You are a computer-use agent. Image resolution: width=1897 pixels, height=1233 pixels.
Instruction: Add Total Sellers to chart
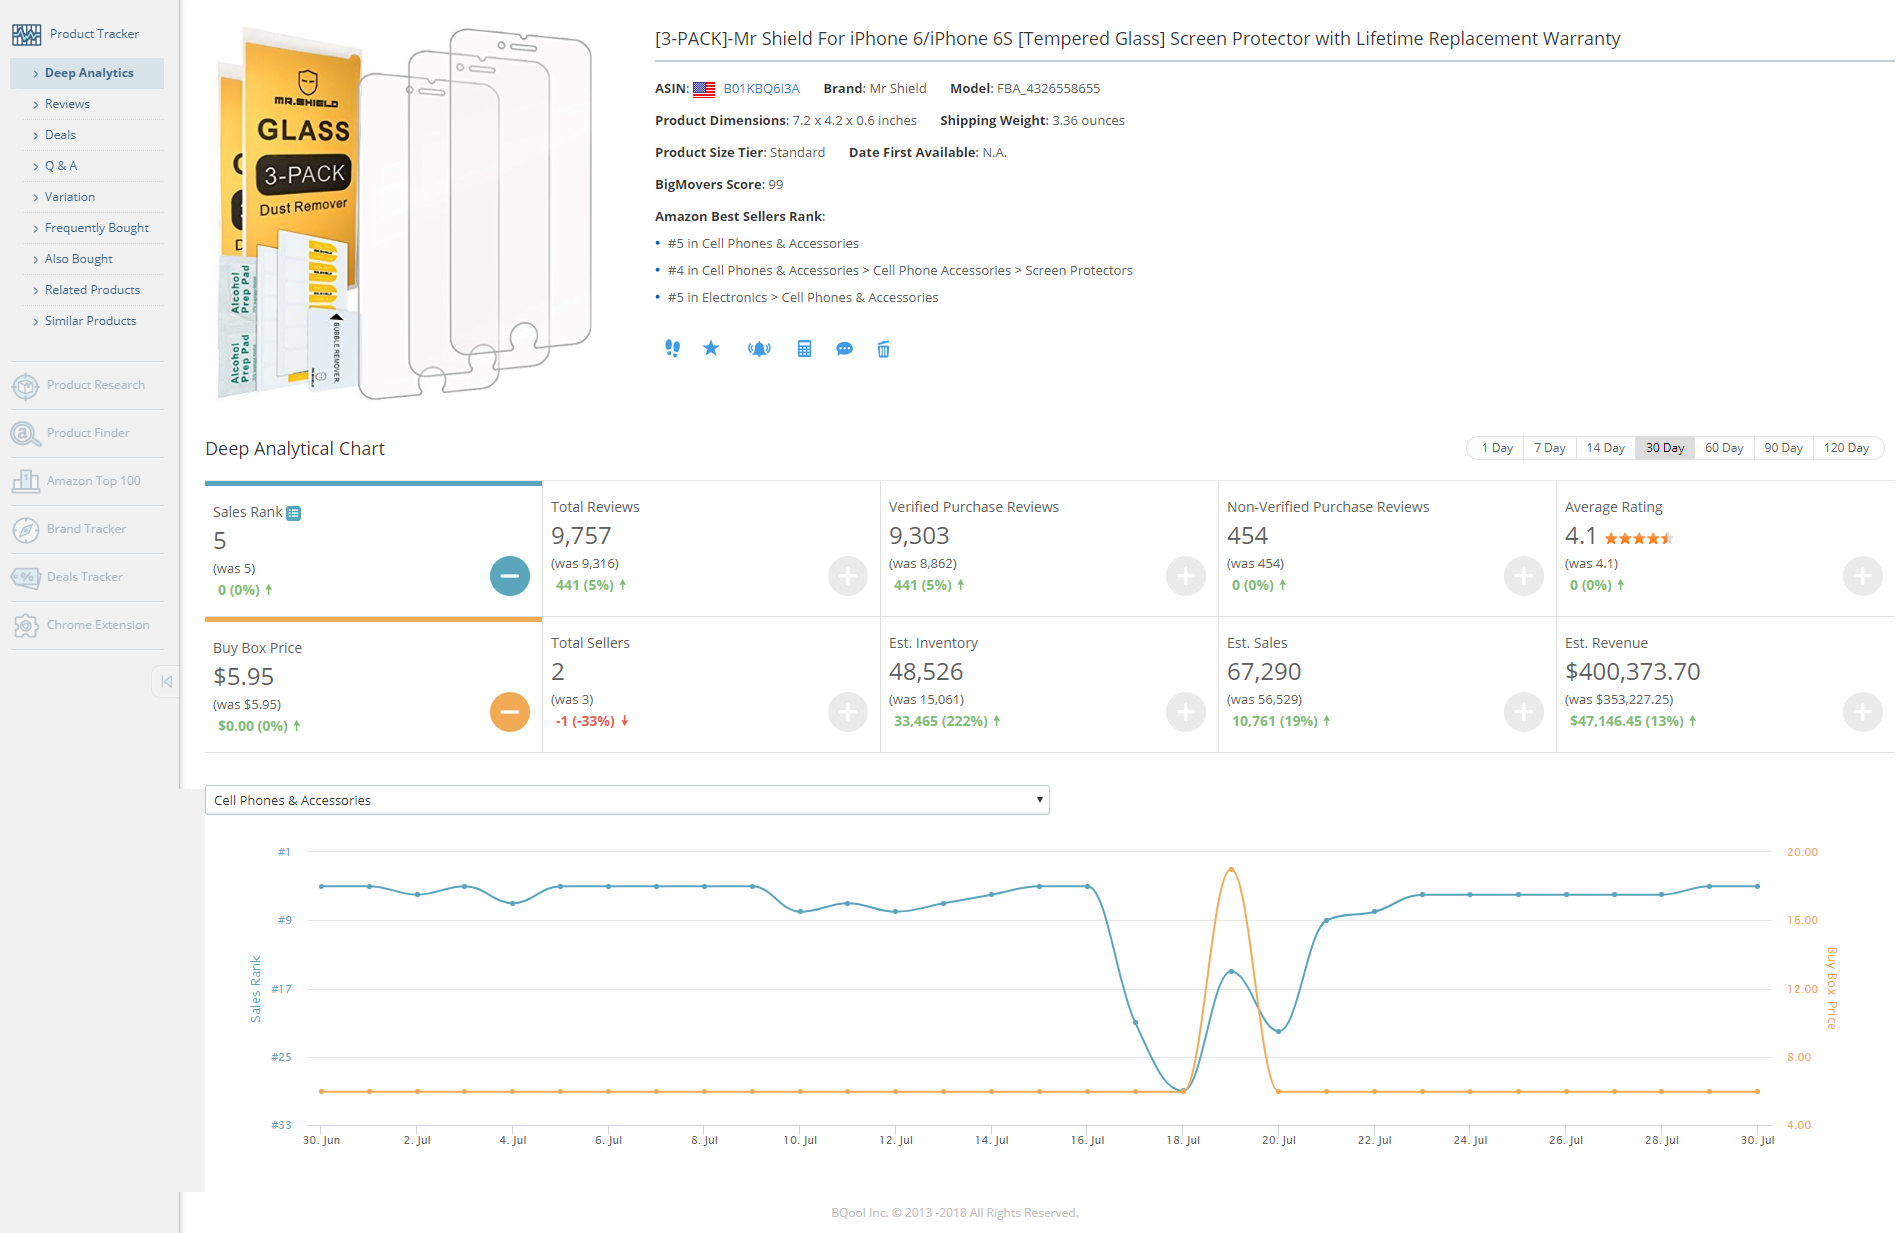(848, 712)
